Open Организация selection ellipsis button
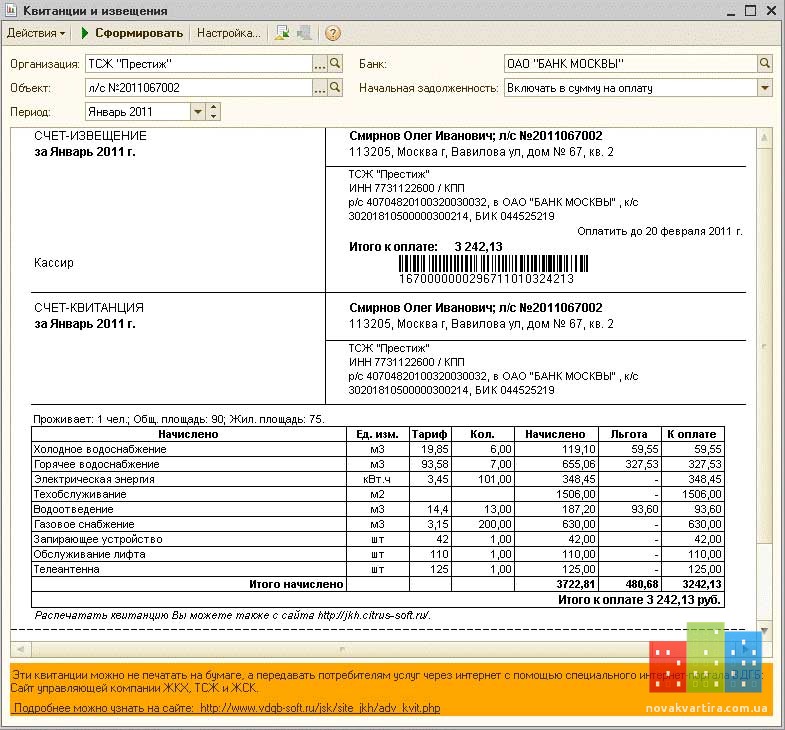Viewport: 785px width, 730px height. 319,64
